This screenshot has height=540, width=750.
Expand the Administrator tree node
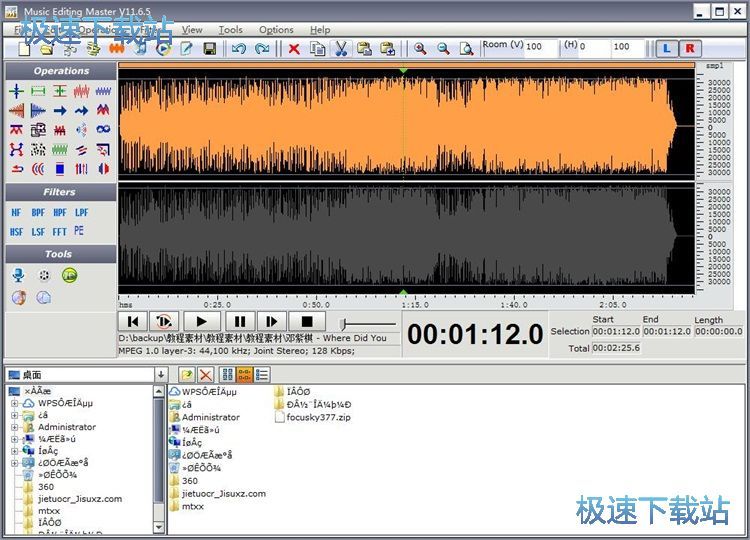[15, 427]
